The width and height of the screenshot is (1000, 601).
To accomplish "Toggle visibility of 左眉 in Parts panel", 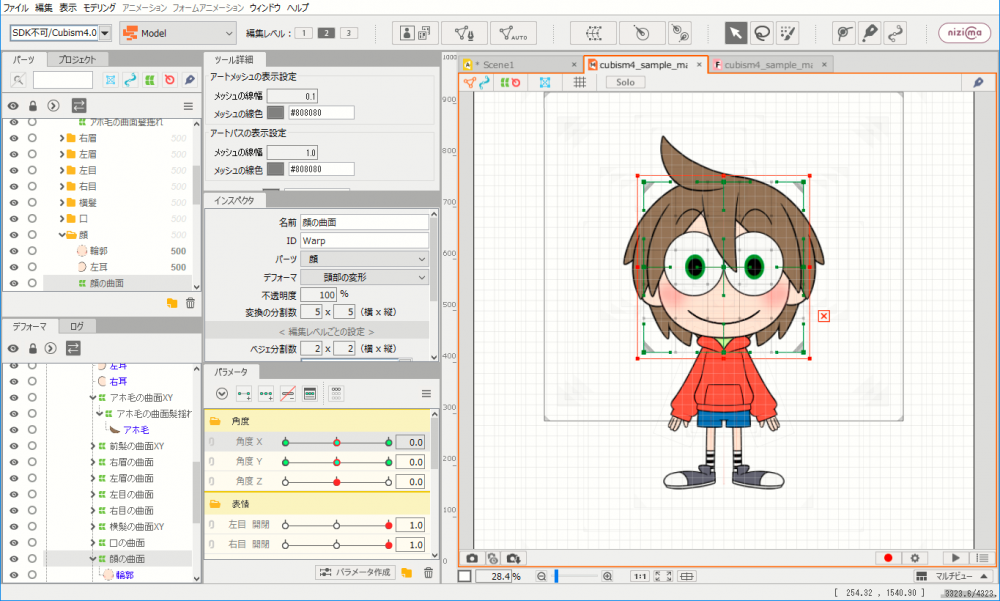I will 13,154.
